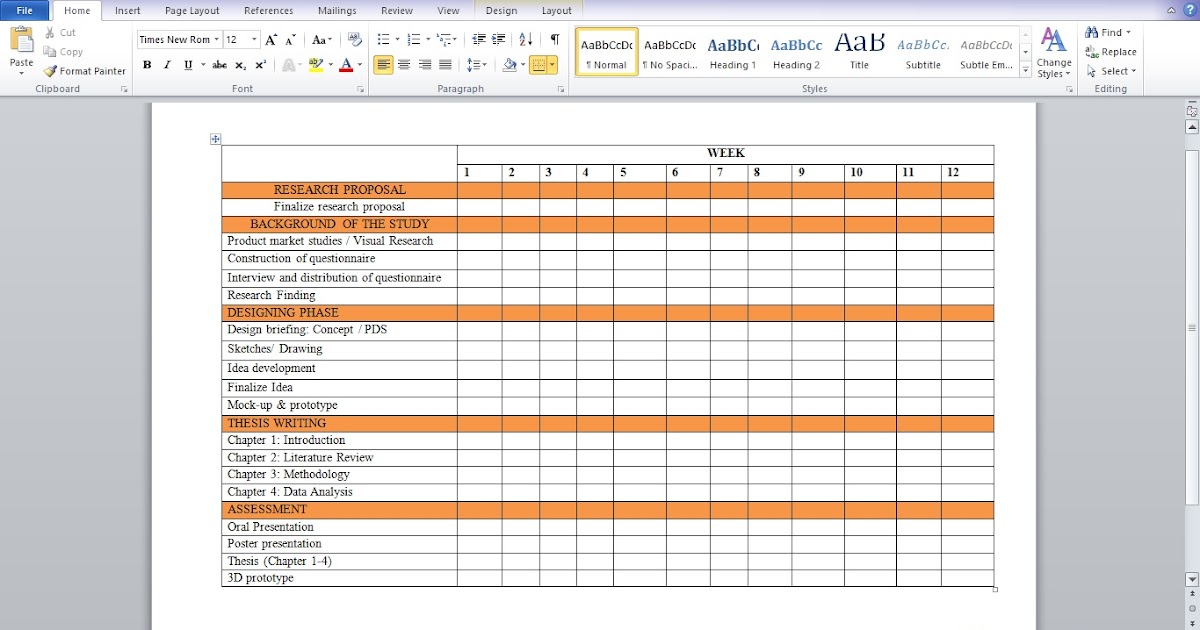Open the Clipboard pane launcher

point(125,90)
